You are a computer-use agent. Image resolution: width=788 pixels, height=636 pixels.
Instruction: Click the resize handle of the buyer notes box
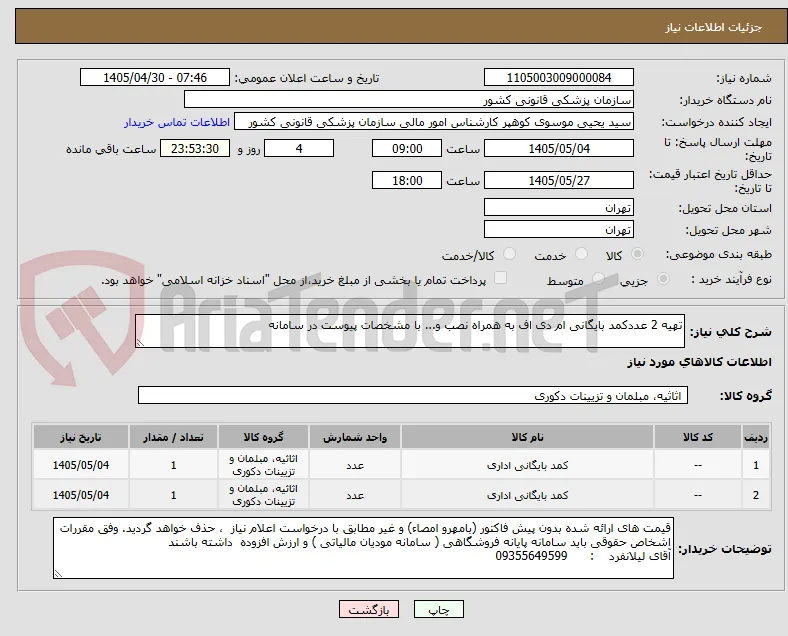(58, 574)
